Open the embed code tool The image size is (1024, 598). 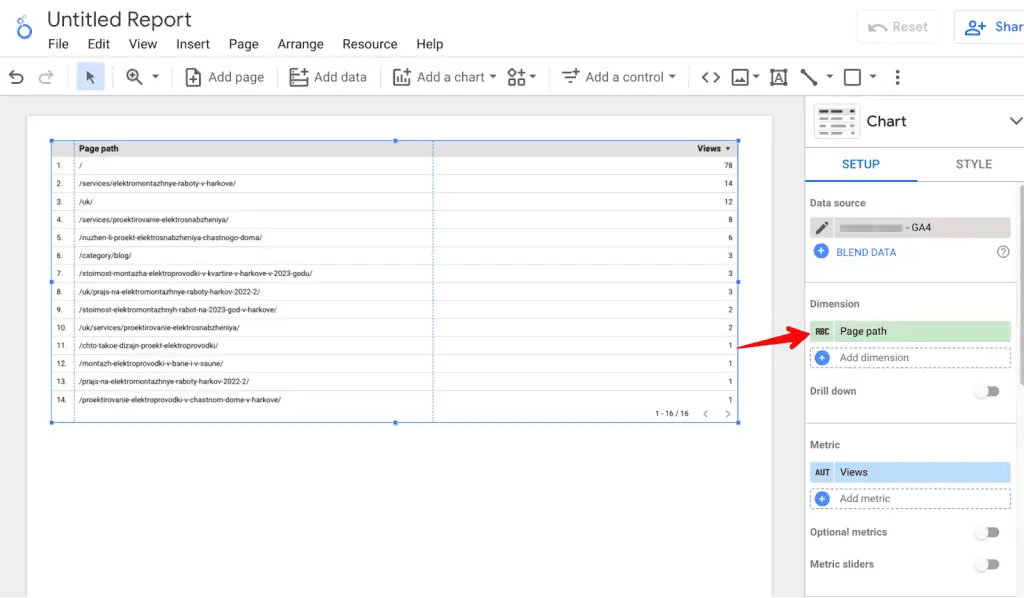click(x=710, y=76)
